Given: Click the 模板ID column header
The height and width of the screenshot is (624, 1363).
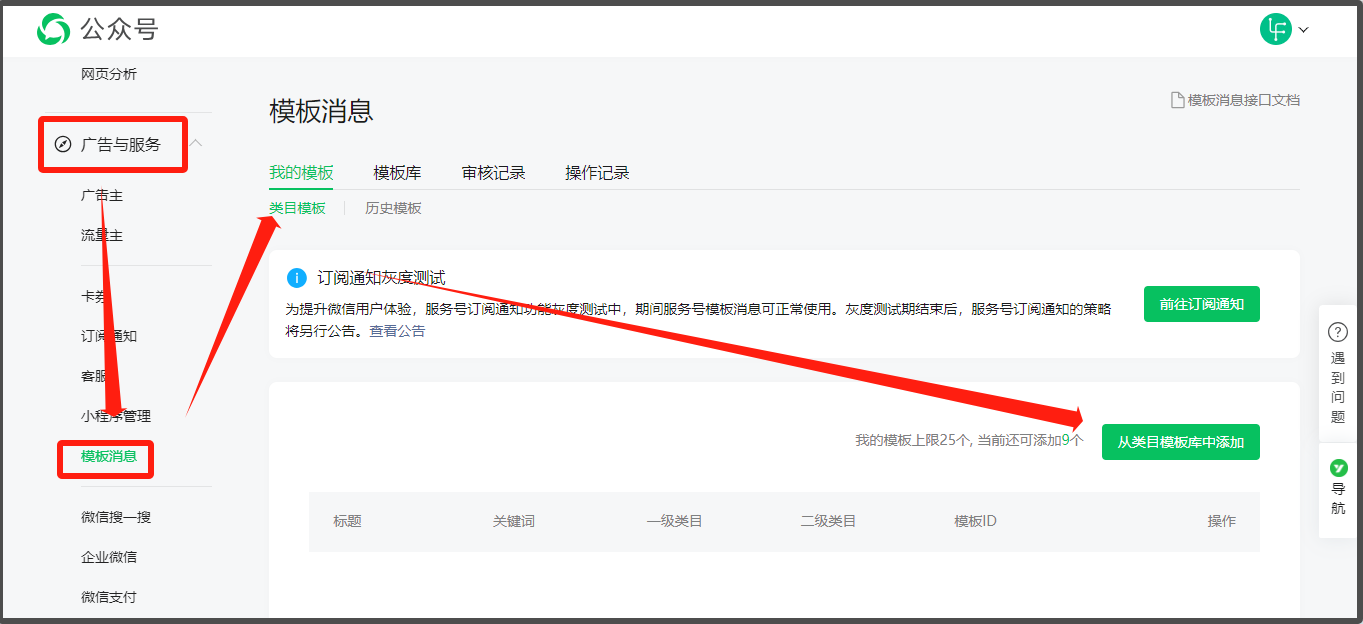Looking at the screenshot, I should pos(975,521).
